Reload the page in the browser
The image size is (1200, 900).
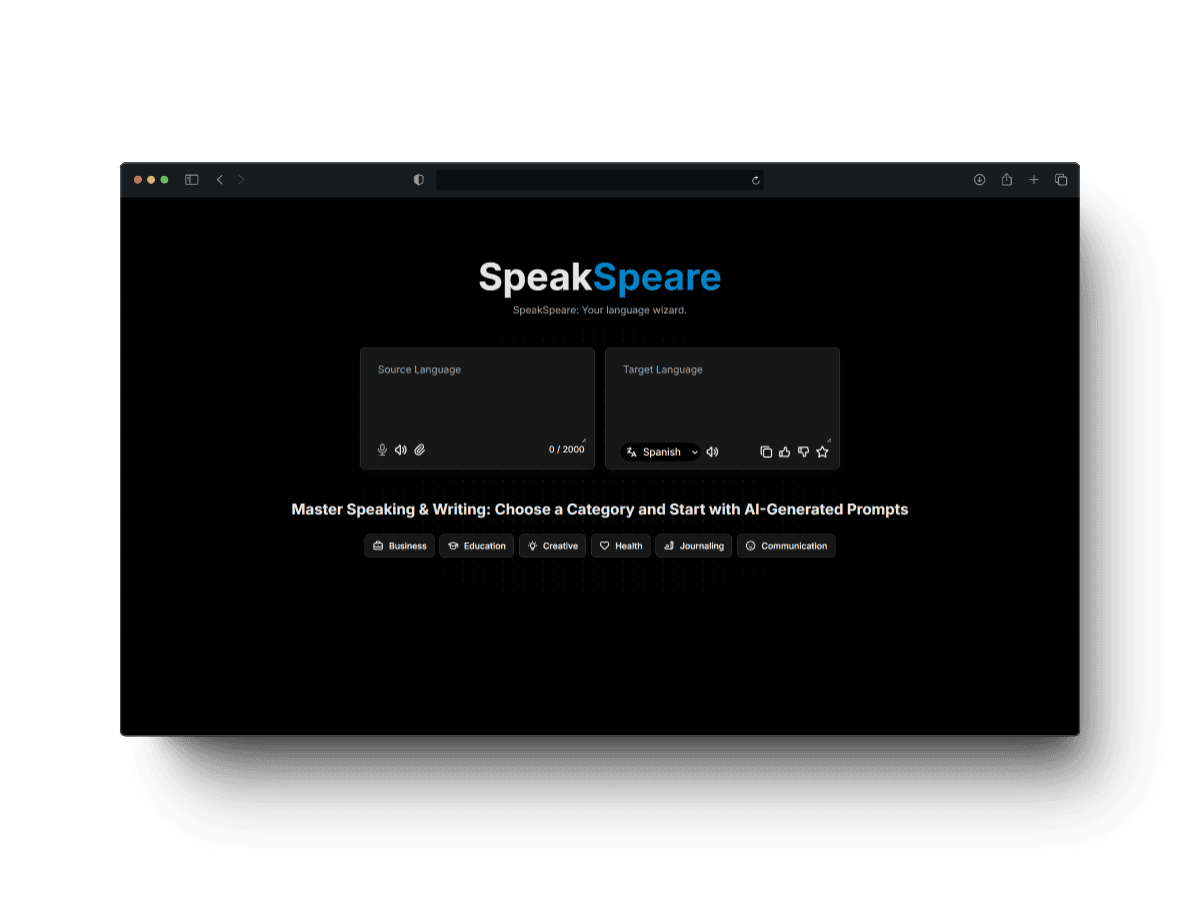(x=756, y=180)
